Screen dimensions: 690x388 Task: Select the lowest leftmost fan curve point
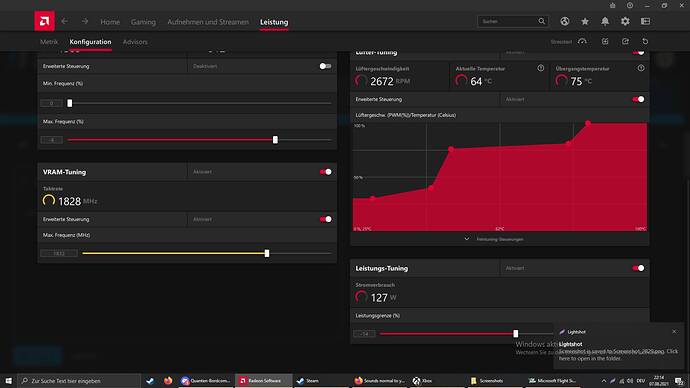pyautogui.click(x=372, y=198)
